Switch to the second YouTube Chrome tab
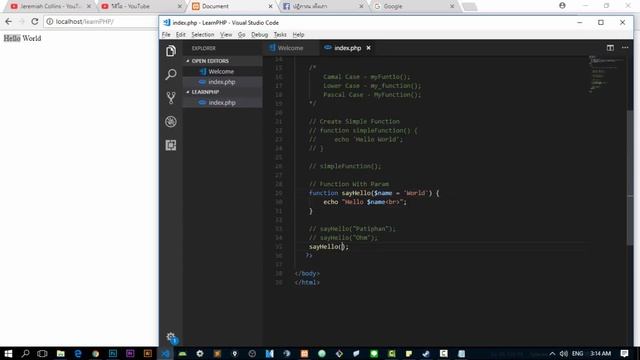Viewport: 640px width, 360px height. coord(141,6)
